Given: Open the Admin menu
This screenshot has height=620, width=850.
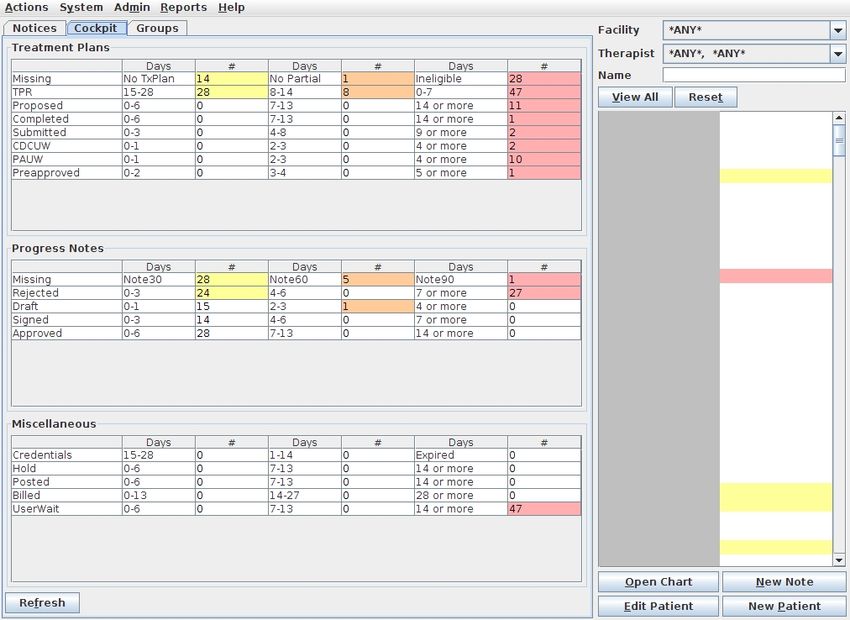Looking at the screenshot, I should click(132, 8).
